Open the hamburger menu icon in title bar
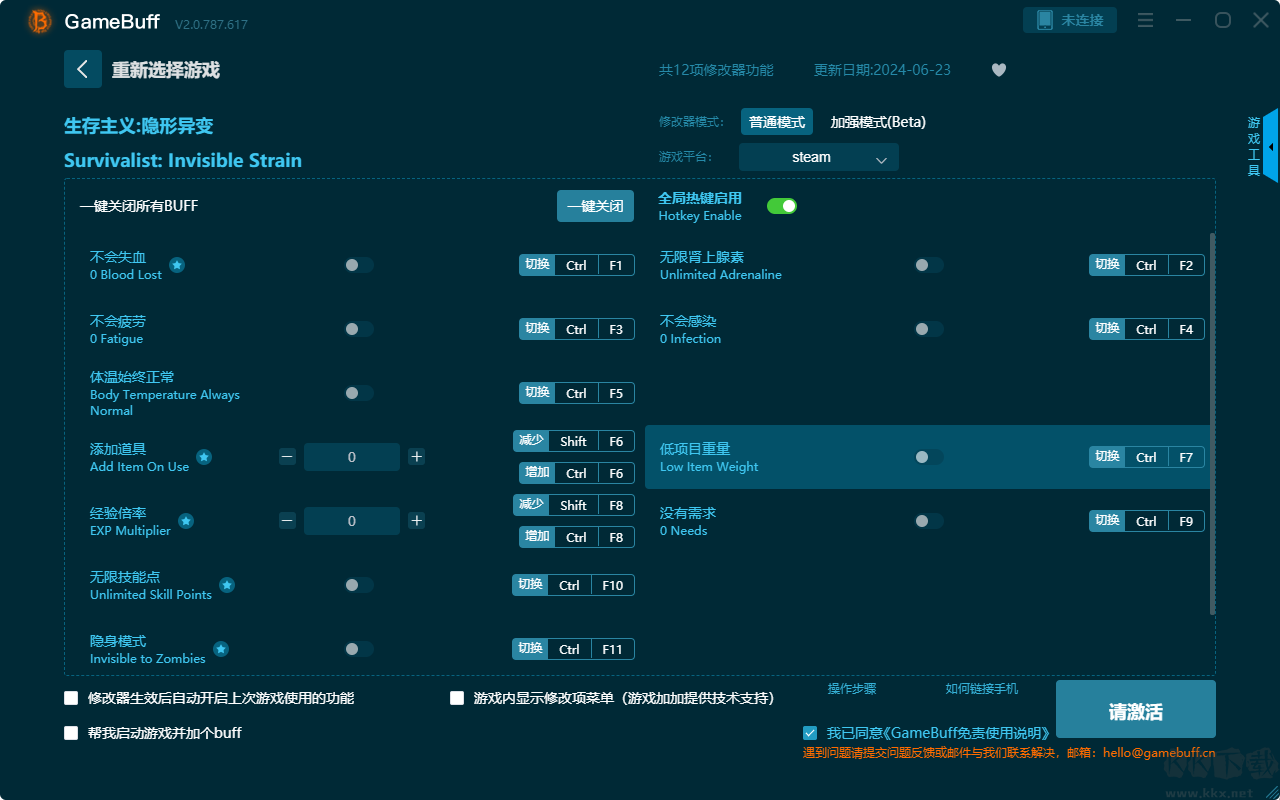Image resolution: width=1280 pixels, height=800 pixels. (1146, 20)
